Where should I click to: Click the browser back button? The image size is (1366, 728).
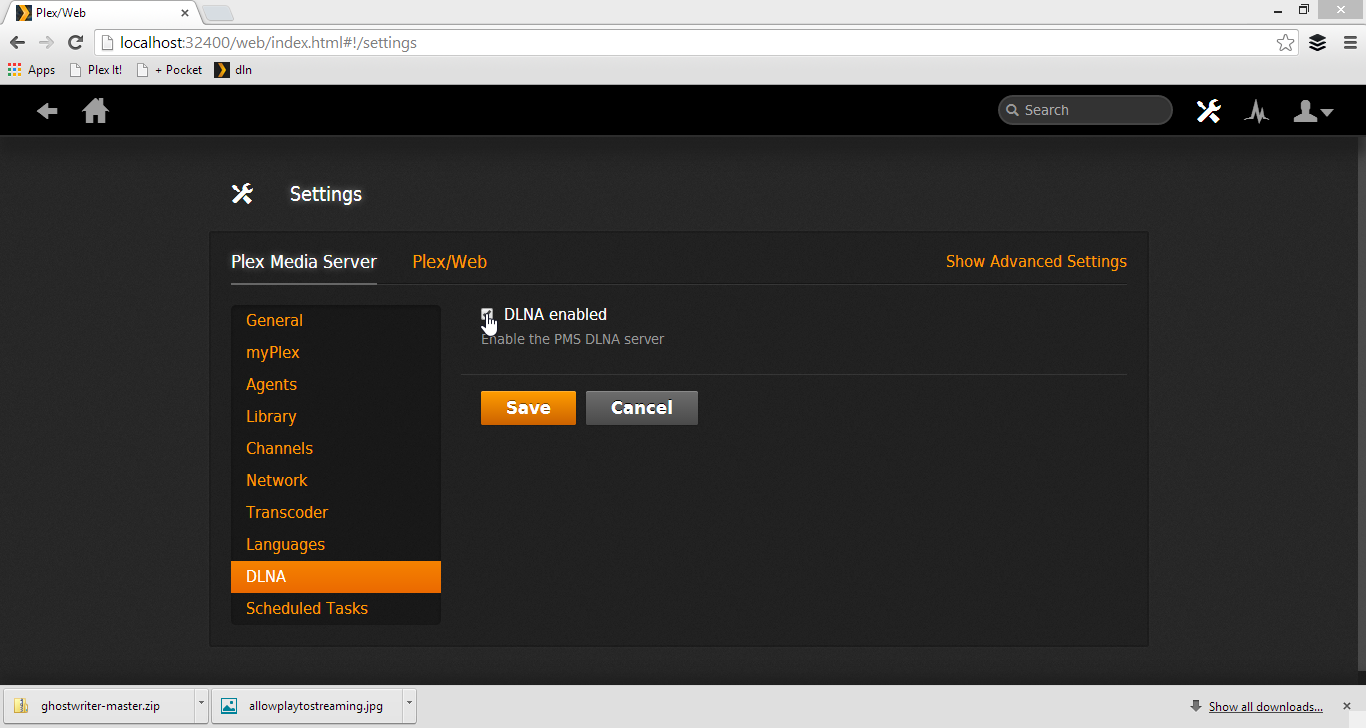click(x=17, y=43)
